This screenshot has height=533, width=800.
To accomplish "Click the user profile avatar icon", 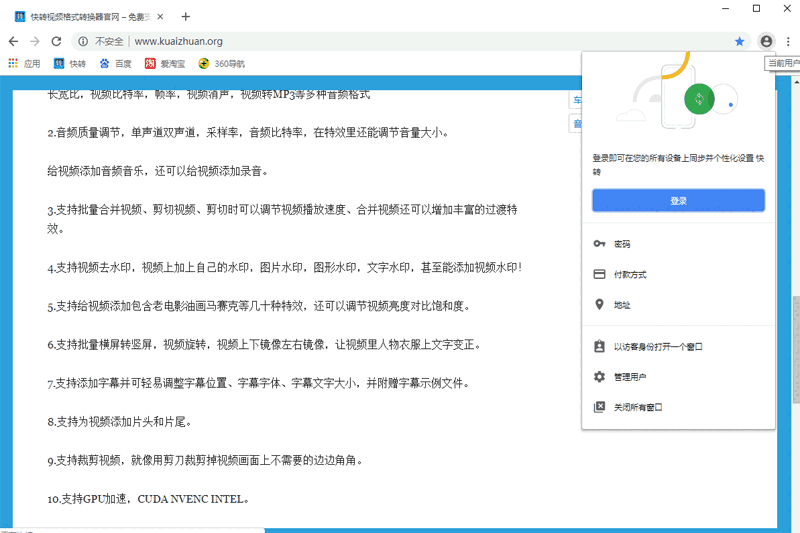I will click(x=766, y=41).
